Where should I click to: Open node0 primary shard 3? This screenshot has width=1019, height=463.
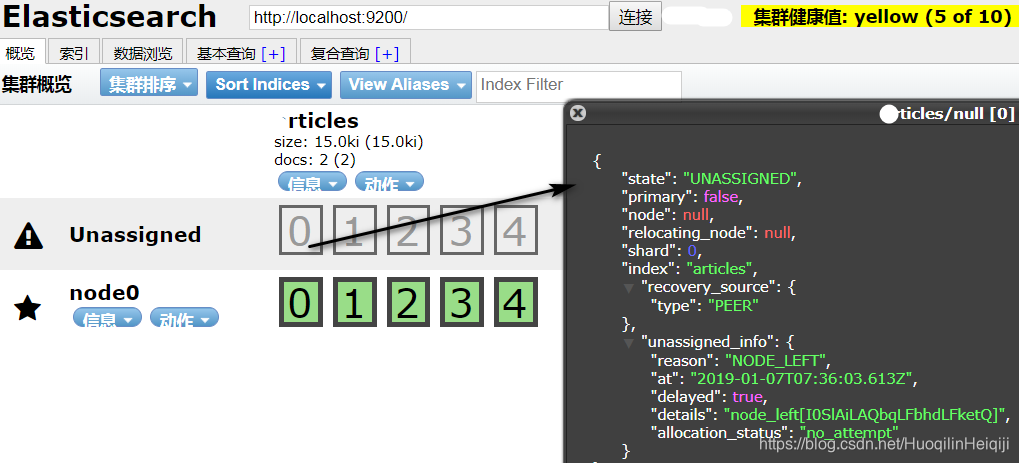(461, 302)
